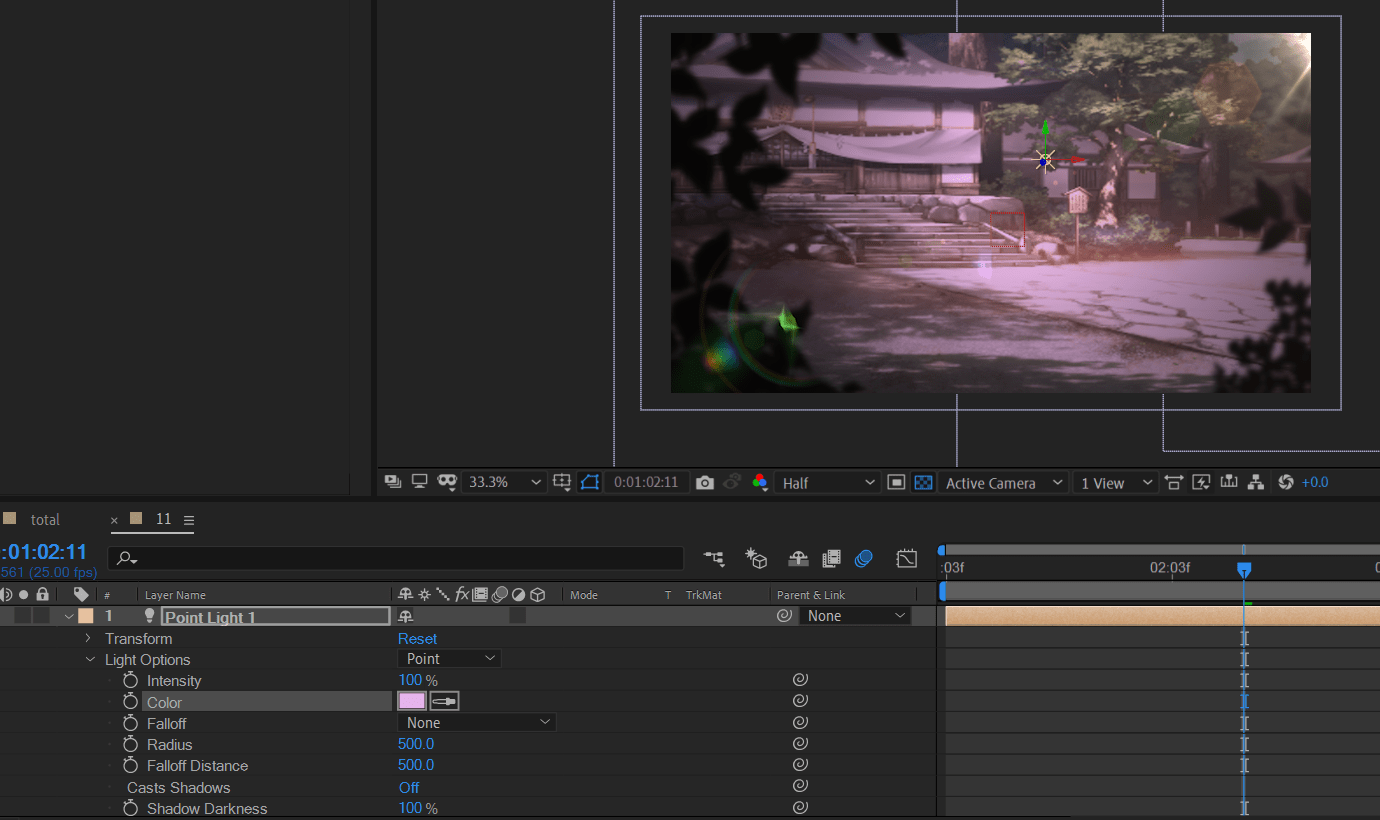Screen dimensions: 1380x820
Task: Toggle Draft 3D icon in timeline
Action: 757,559
